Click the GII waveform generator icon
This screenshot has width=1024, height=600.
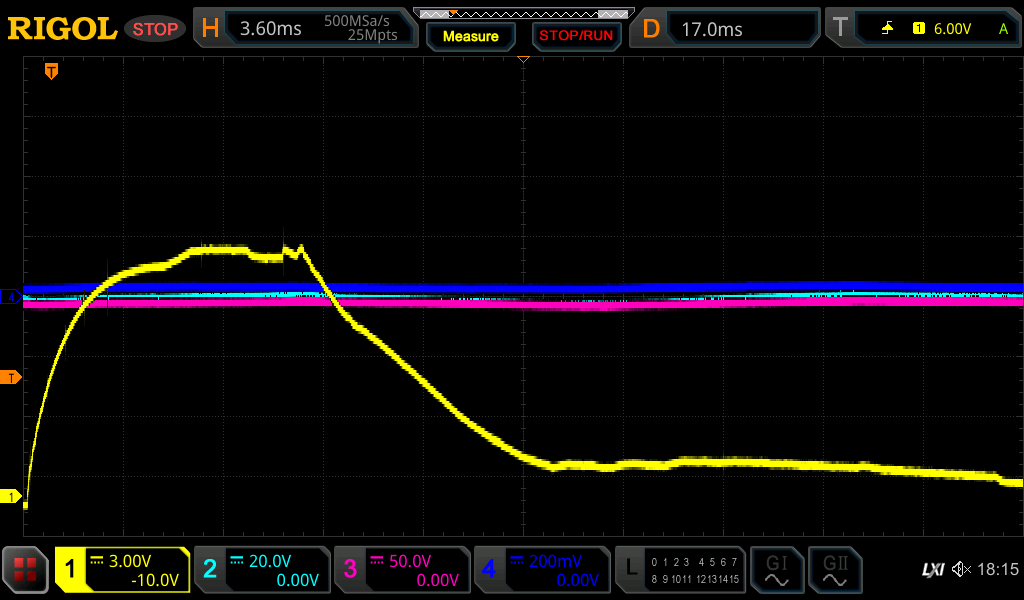(x=833, y=570)
